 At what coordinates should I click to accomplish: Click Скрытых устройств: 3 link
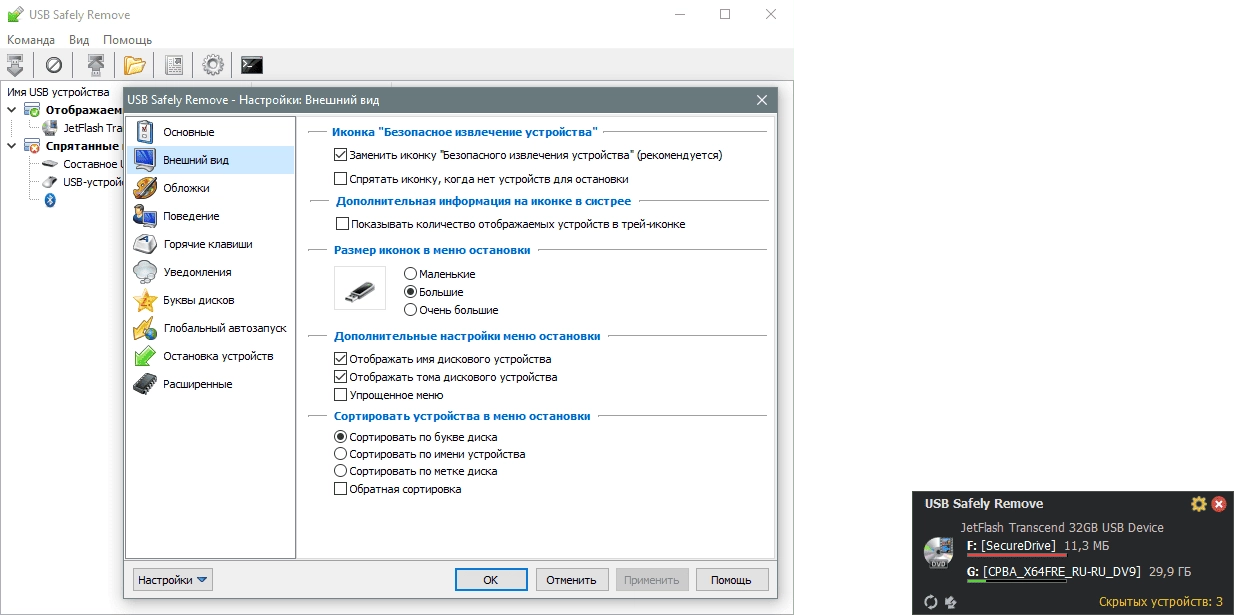click(1161, 602)
